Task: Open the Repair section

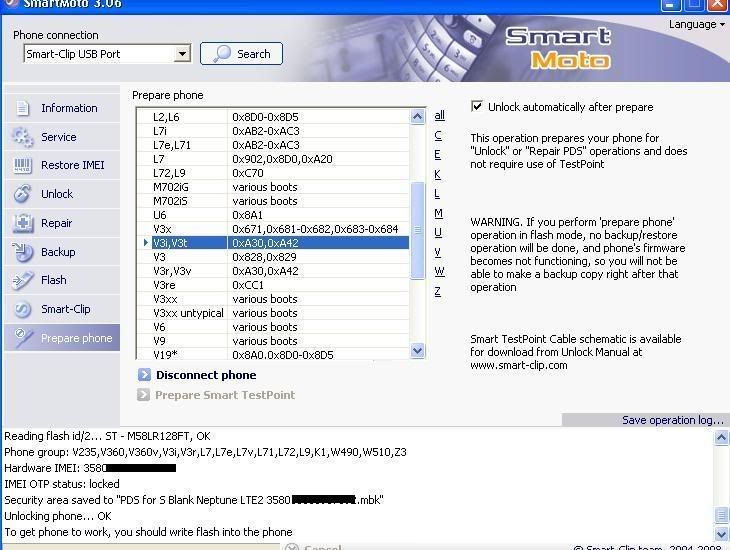Action: (x=62, y=223)
